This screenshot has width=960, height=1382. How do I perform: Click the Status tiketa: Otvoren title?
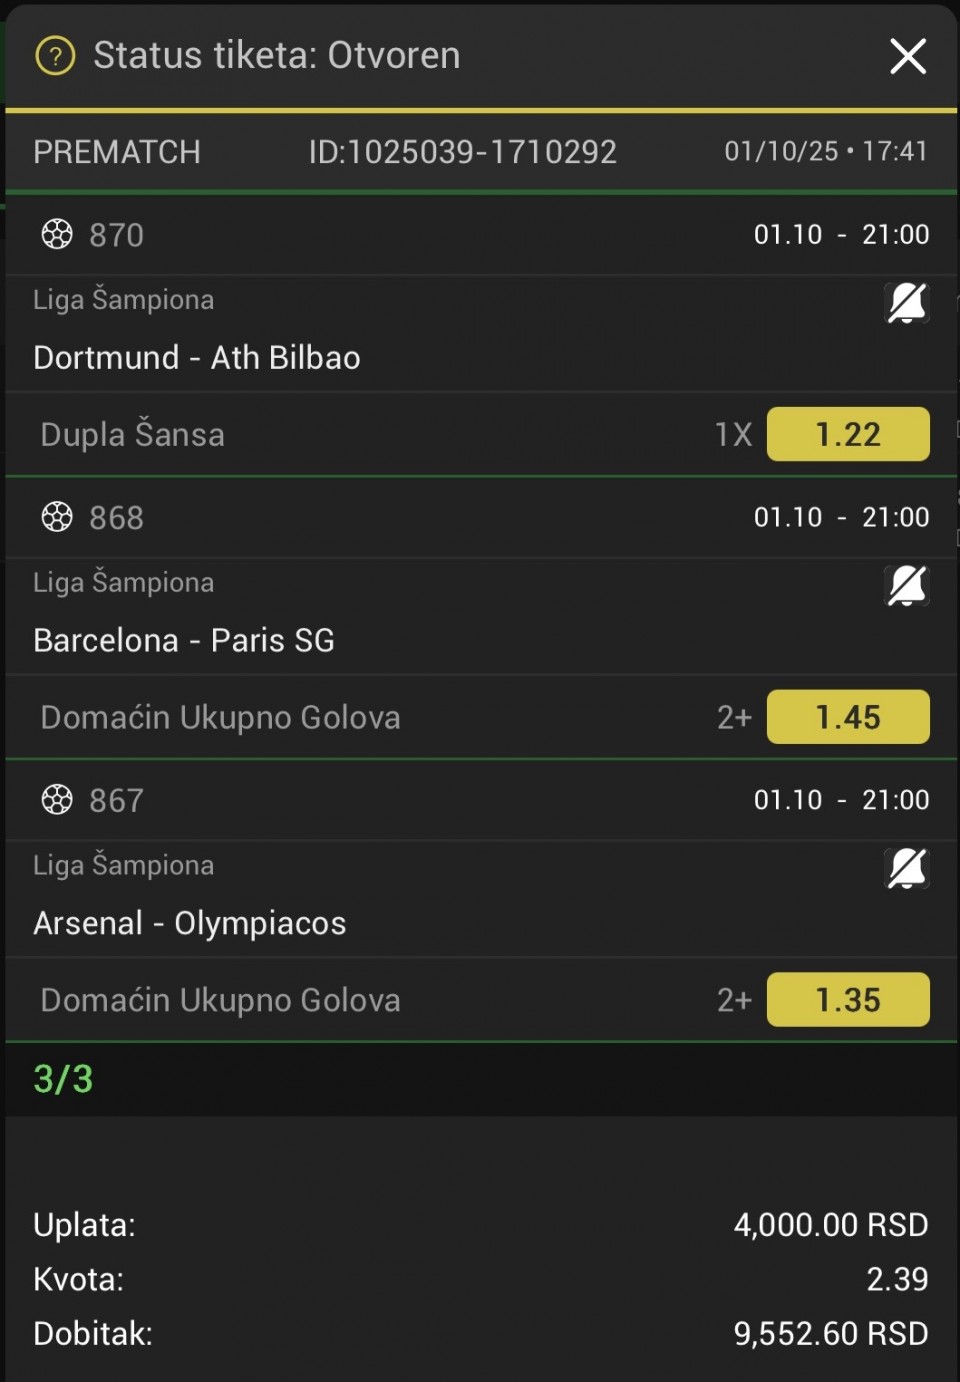coord(277,56)
